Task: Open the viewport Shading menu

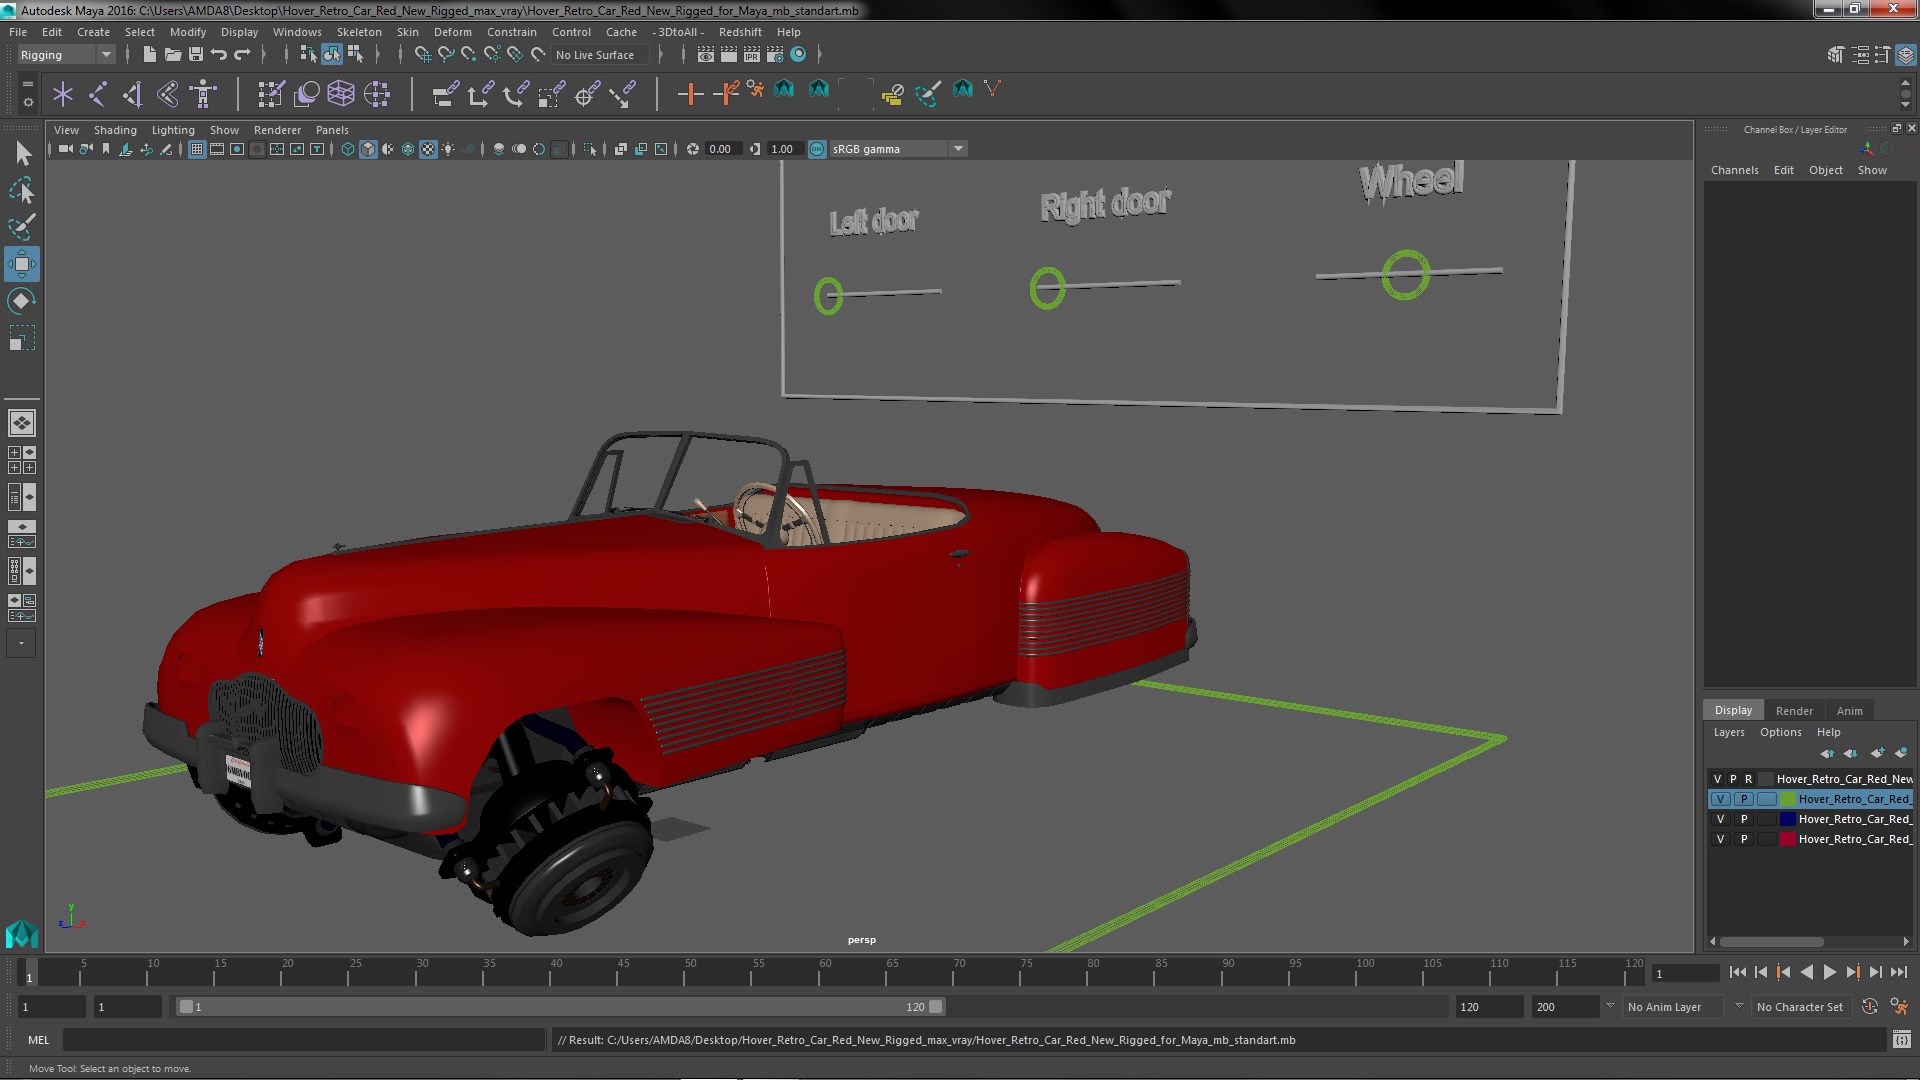Action: (115, 130)
